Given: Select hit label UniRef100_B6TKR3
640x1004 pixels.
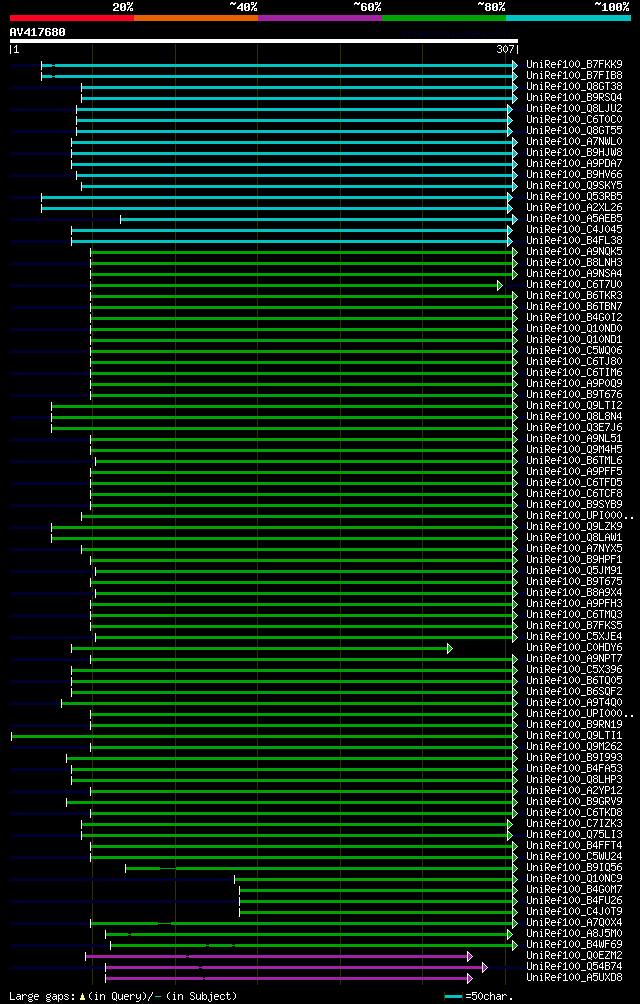Looking at the screenshot, I should tap(574, 296).
